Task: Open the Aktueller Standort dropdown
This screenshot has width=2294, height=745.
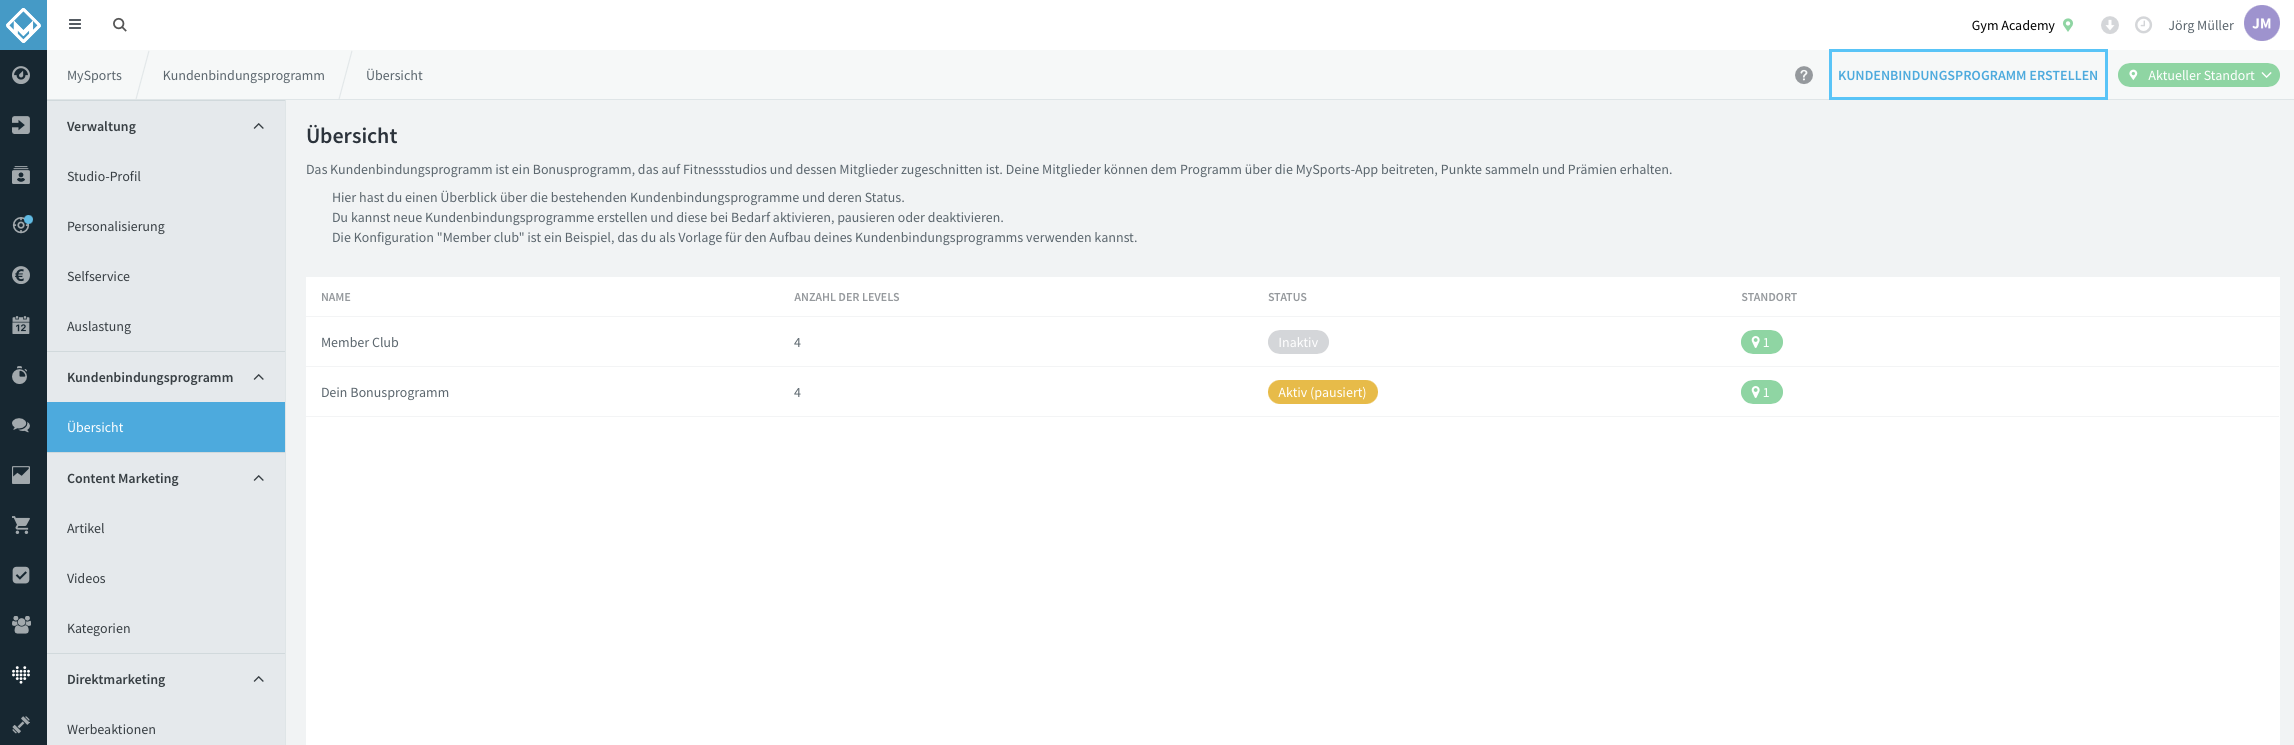Action: (x=2198, y=75)
